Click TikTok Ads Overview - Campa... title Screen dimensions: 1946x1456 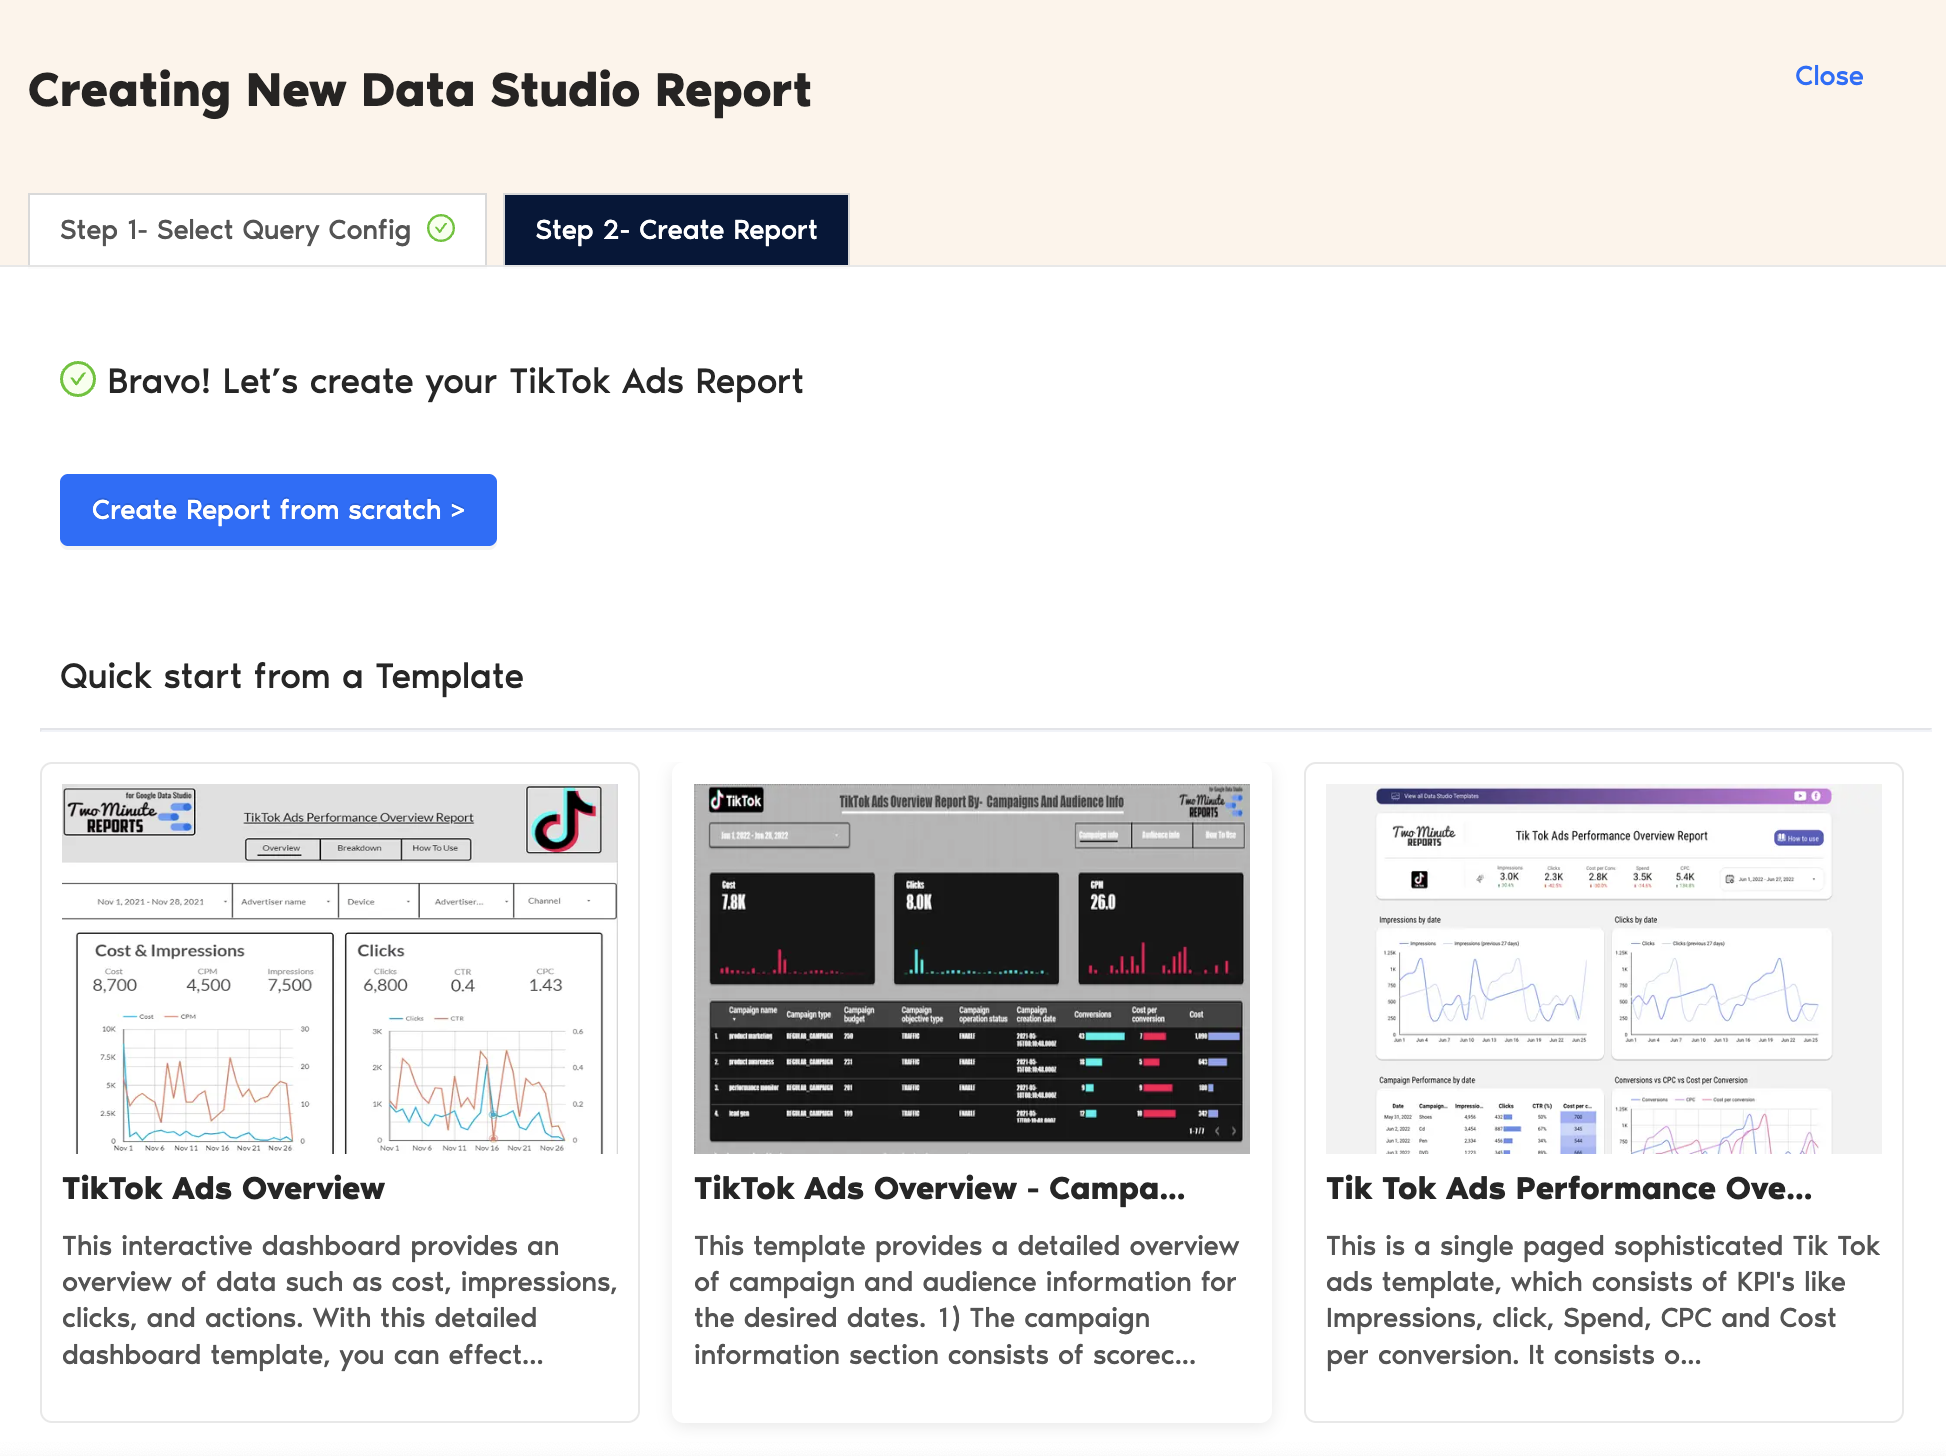tap(940, 1188)
